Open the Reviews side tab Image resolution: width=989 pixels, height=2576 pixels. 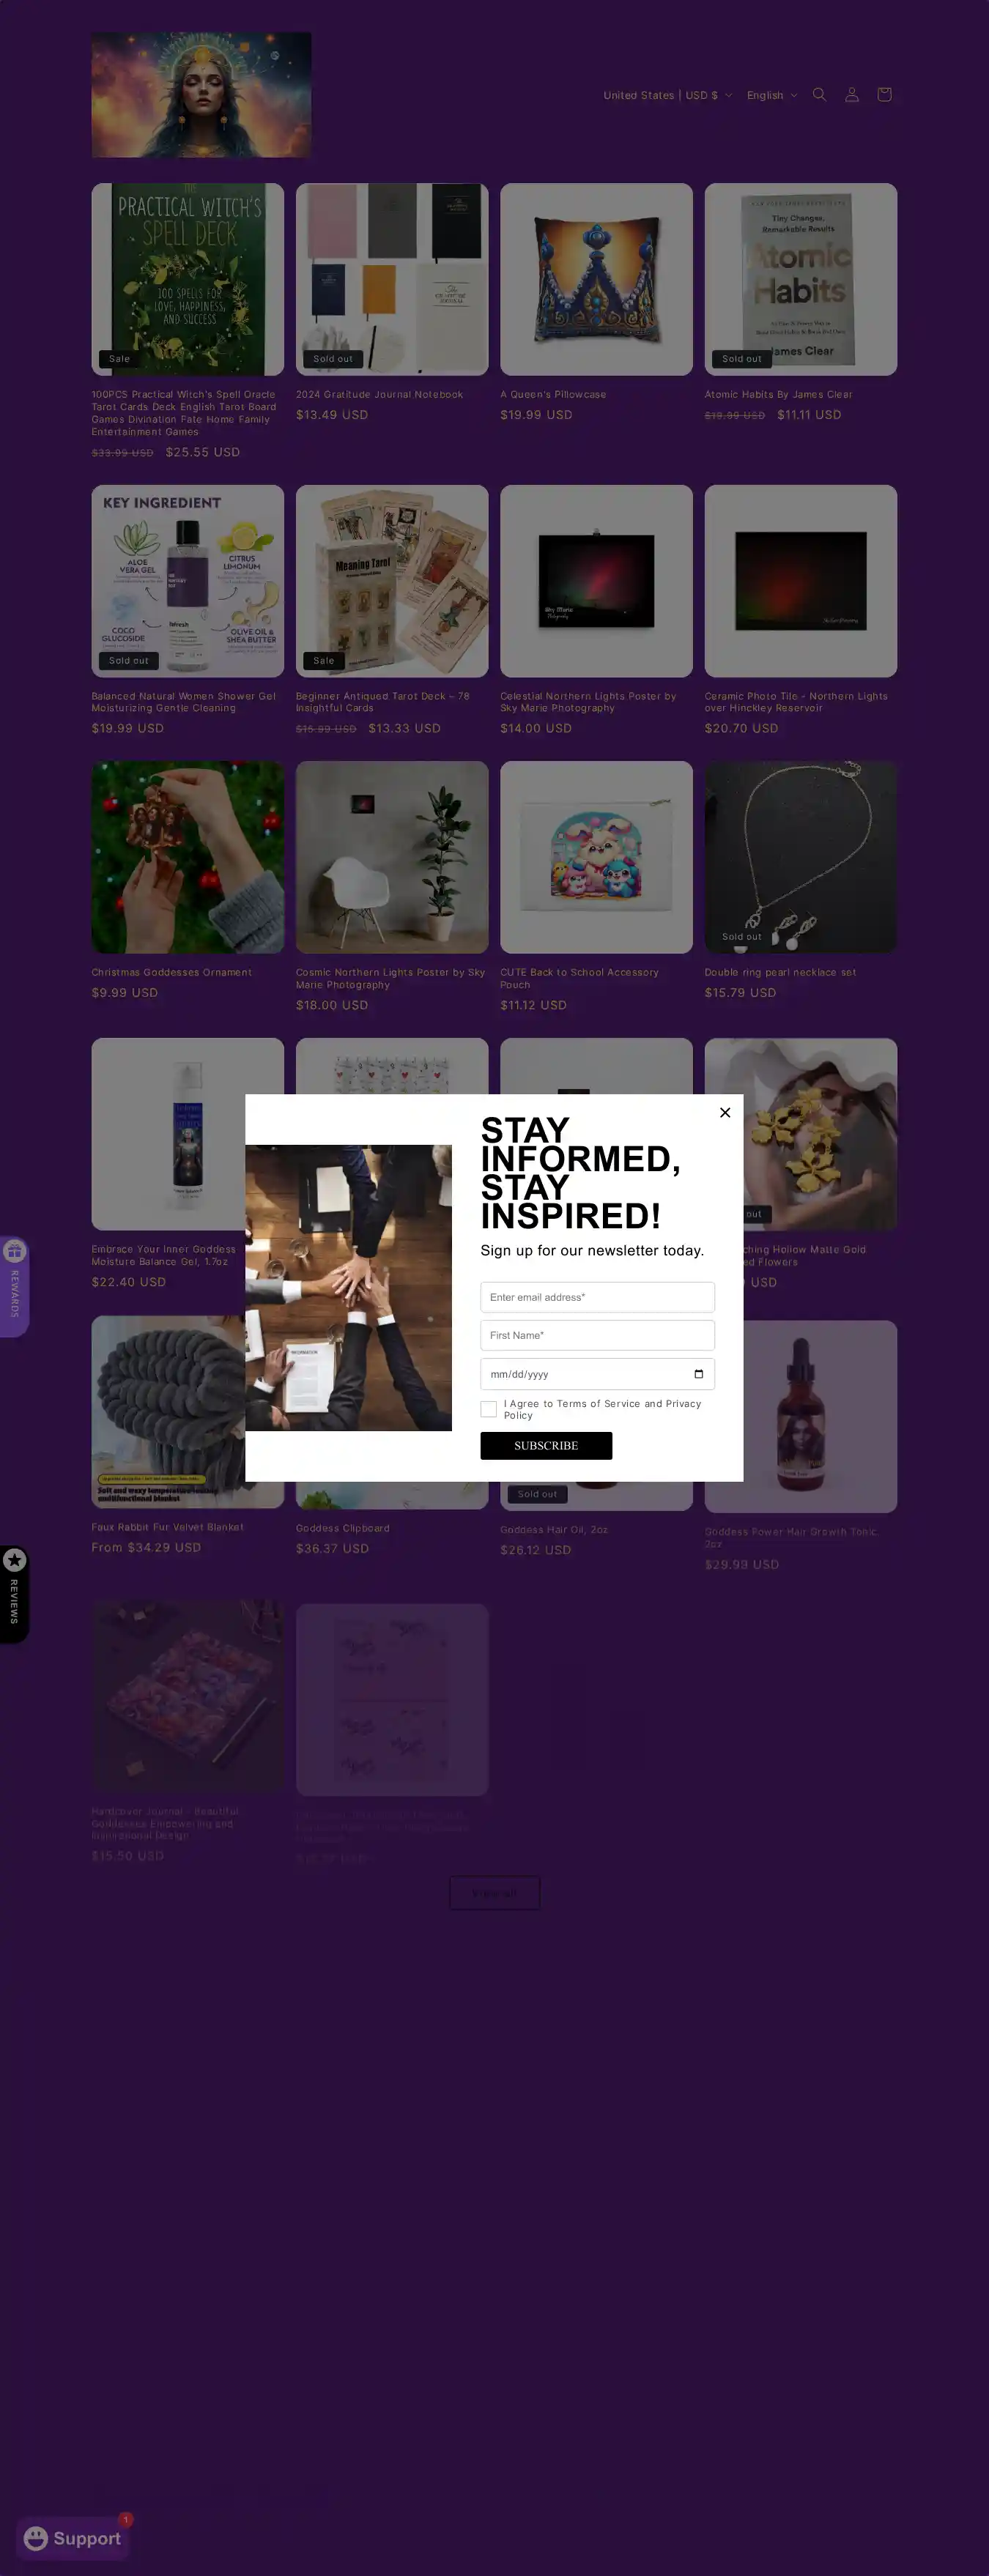(x=14, y=1594)
